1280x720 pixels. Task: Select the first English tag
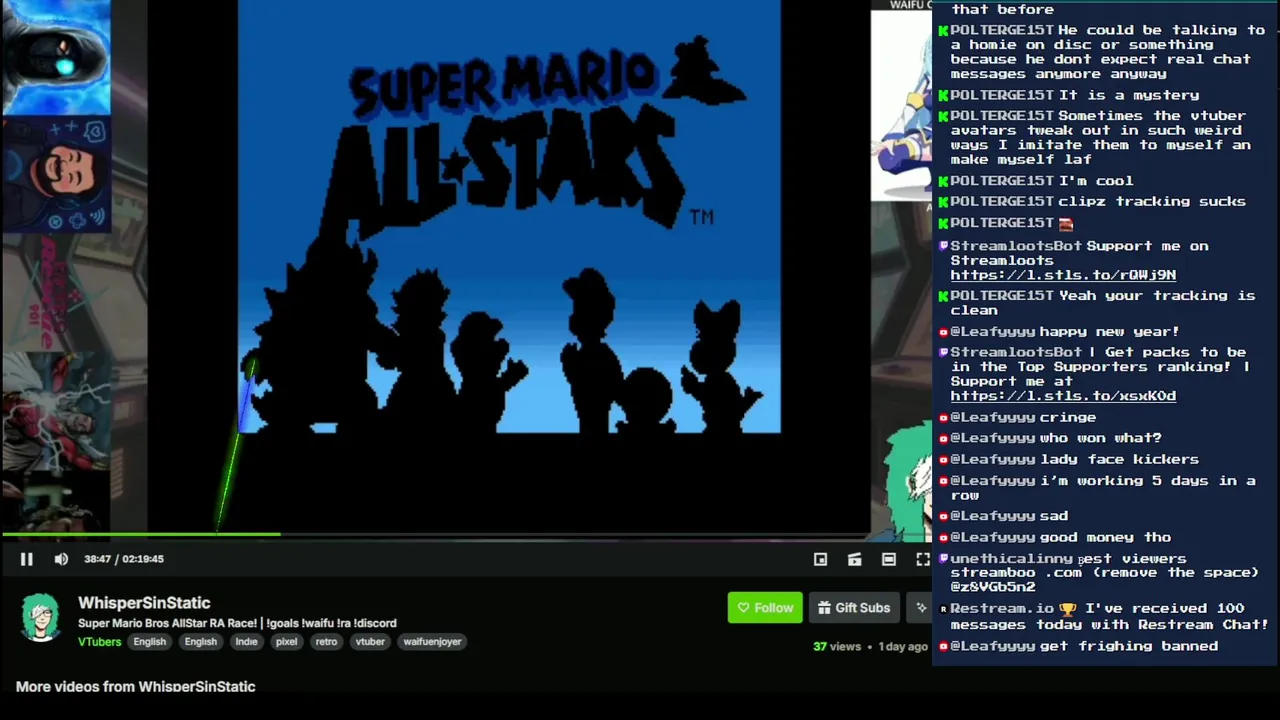pyautogui.click(x=149, y=642)
